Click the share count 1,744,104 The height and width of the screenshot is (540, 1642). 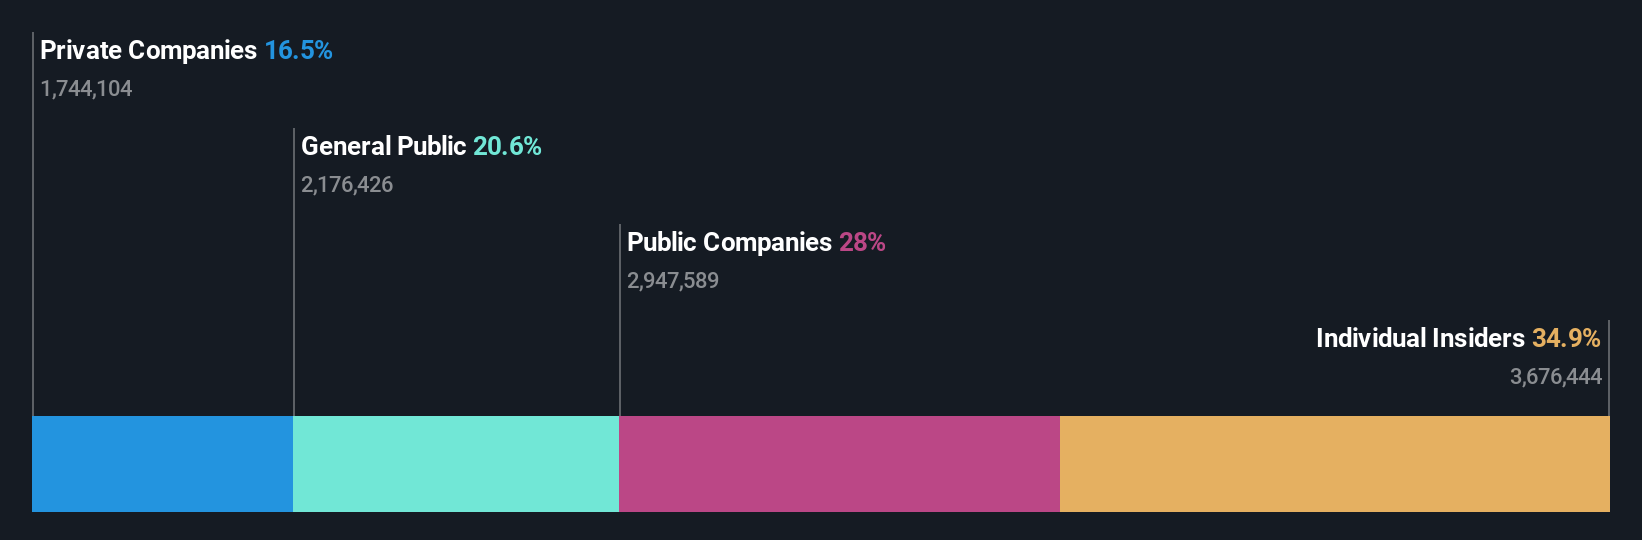point(86,89)
